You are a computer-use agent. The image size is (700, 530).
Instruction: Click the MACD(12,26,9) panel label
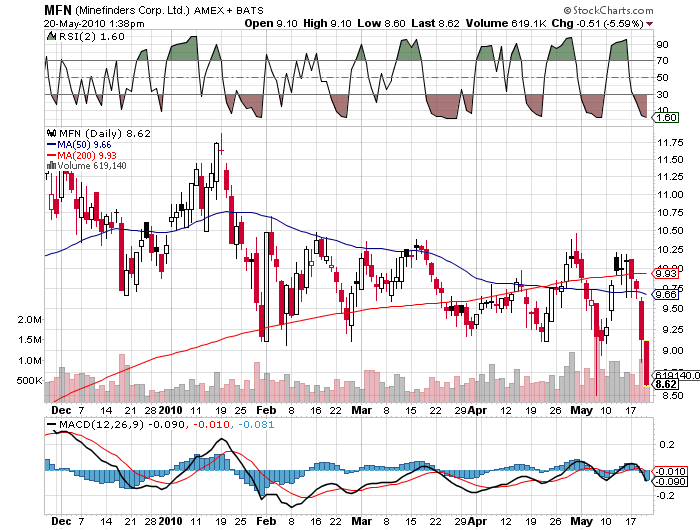(101, 424)
